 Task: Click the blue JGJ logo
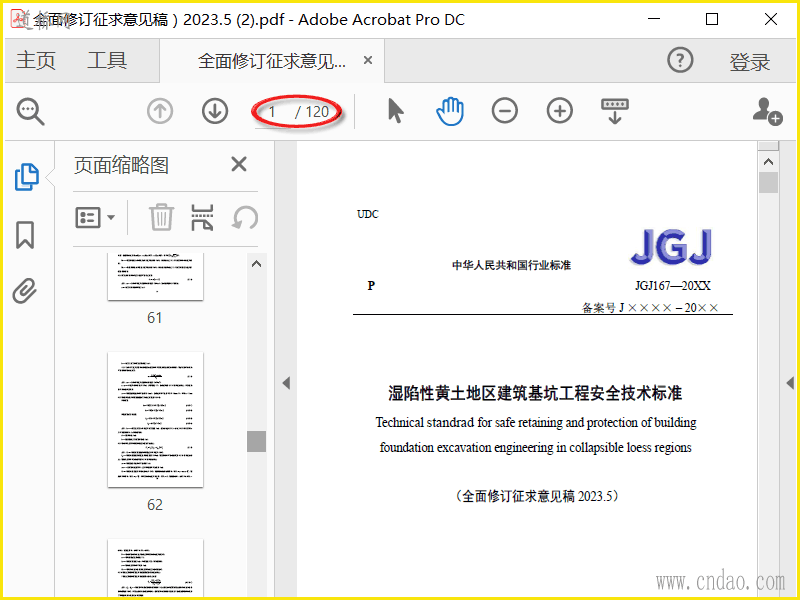(x=671, y=247)
